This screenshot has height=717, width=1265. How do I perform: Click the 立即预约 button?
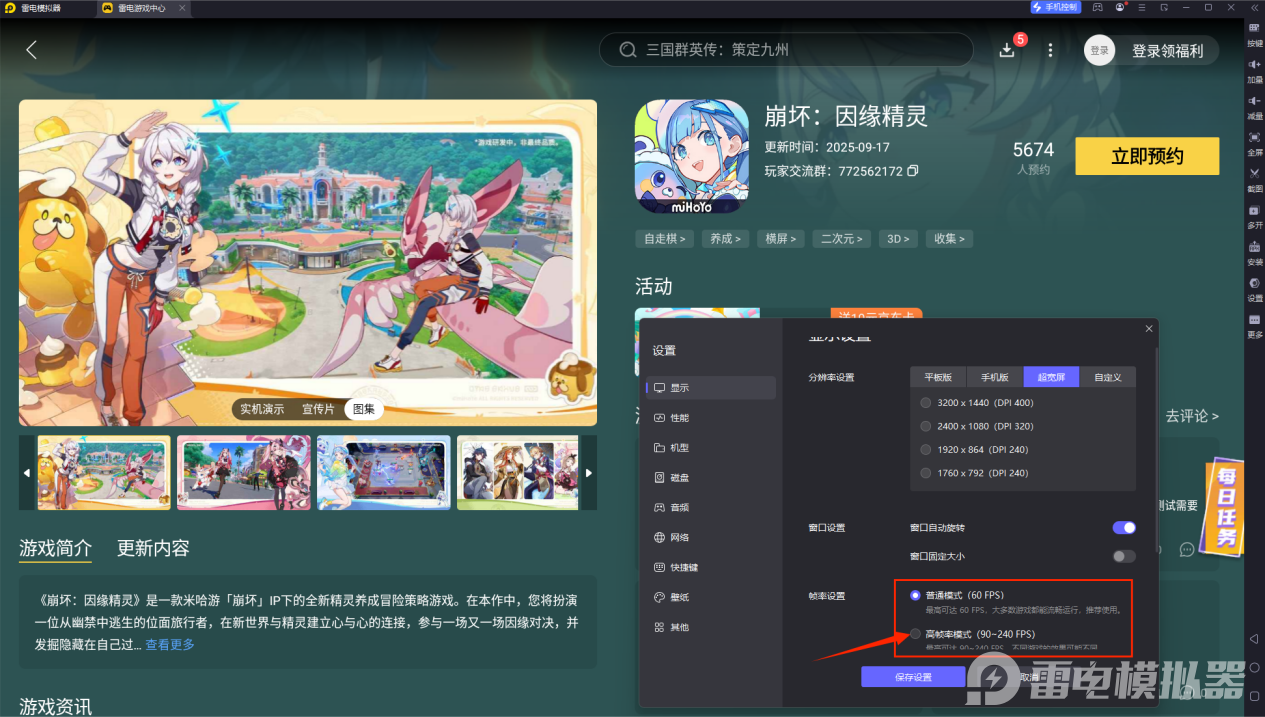1147,156
